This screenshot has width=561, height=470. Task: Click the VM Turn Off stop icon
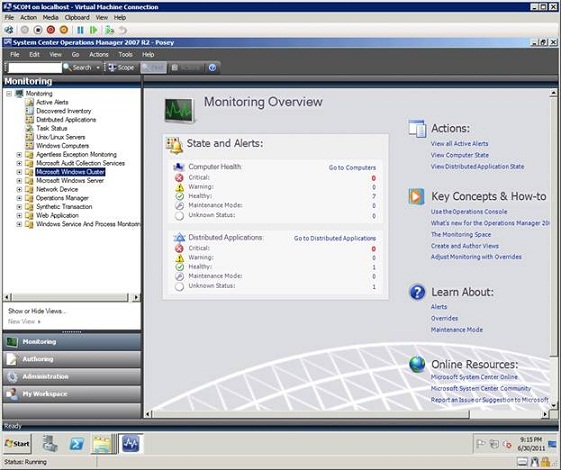click(x=38, y=30)
